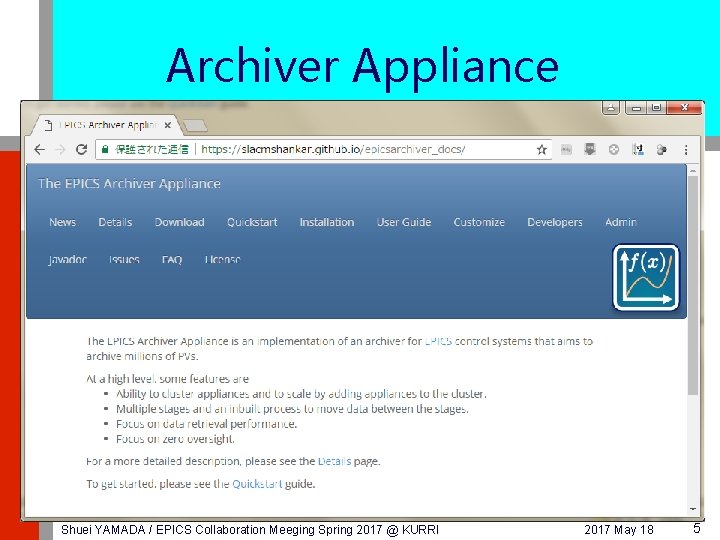The height and width of the screenshot is (540, 720).
Task: Close the EPICS Archiver Appliance tab
Action: click(168, 125)
